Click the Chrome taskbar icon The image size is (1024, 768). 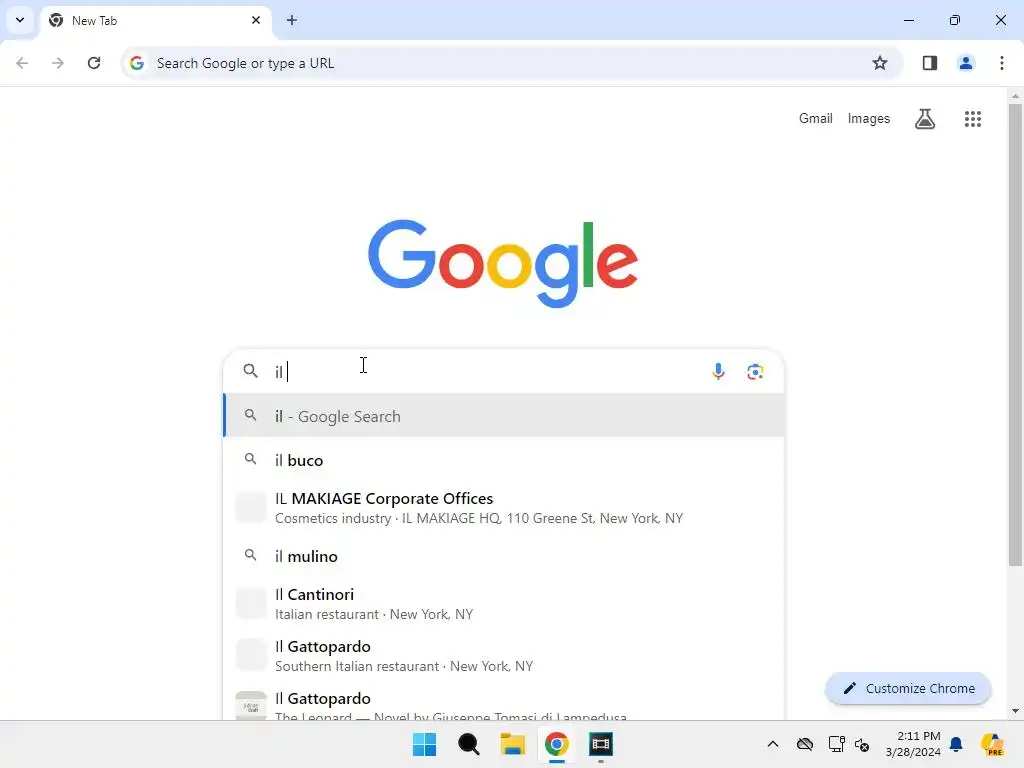point(556,744)
